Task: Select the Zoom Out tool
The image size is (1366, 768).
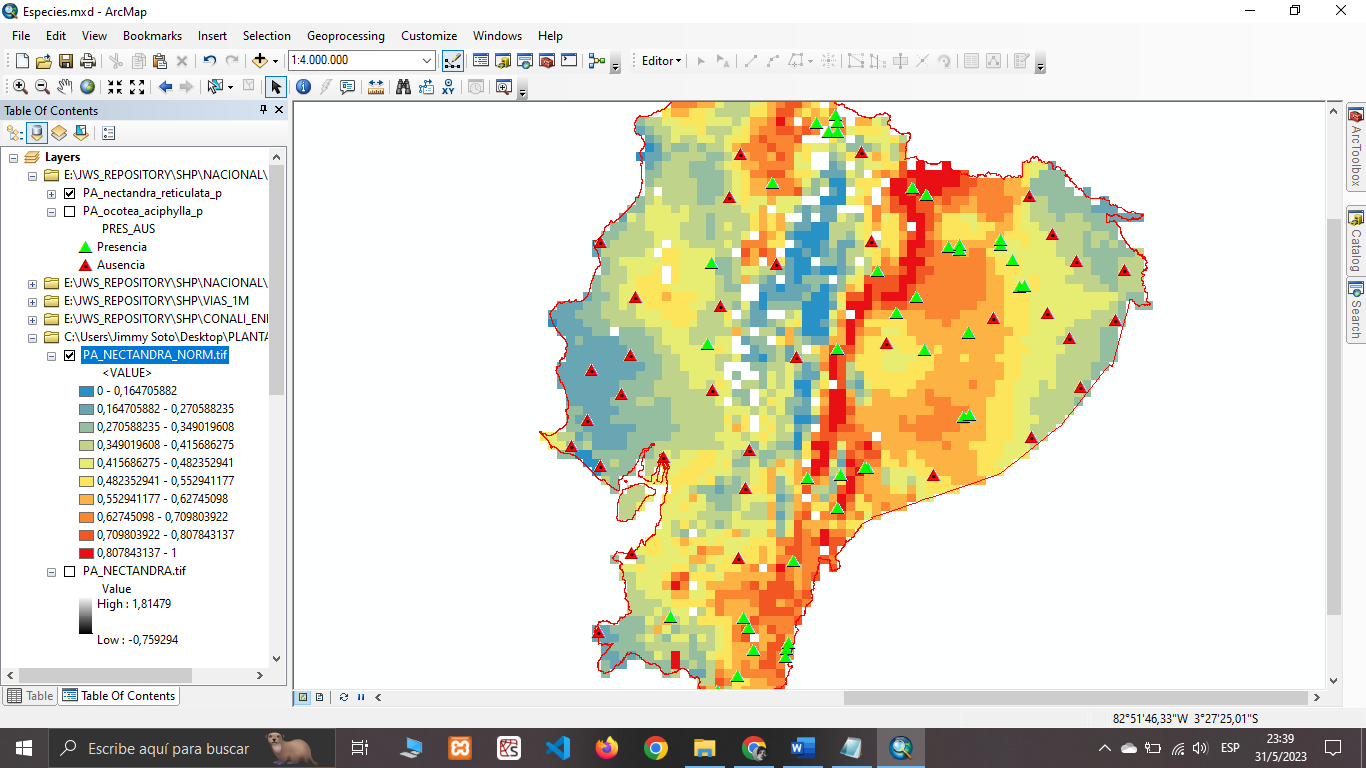Action: 42,87
